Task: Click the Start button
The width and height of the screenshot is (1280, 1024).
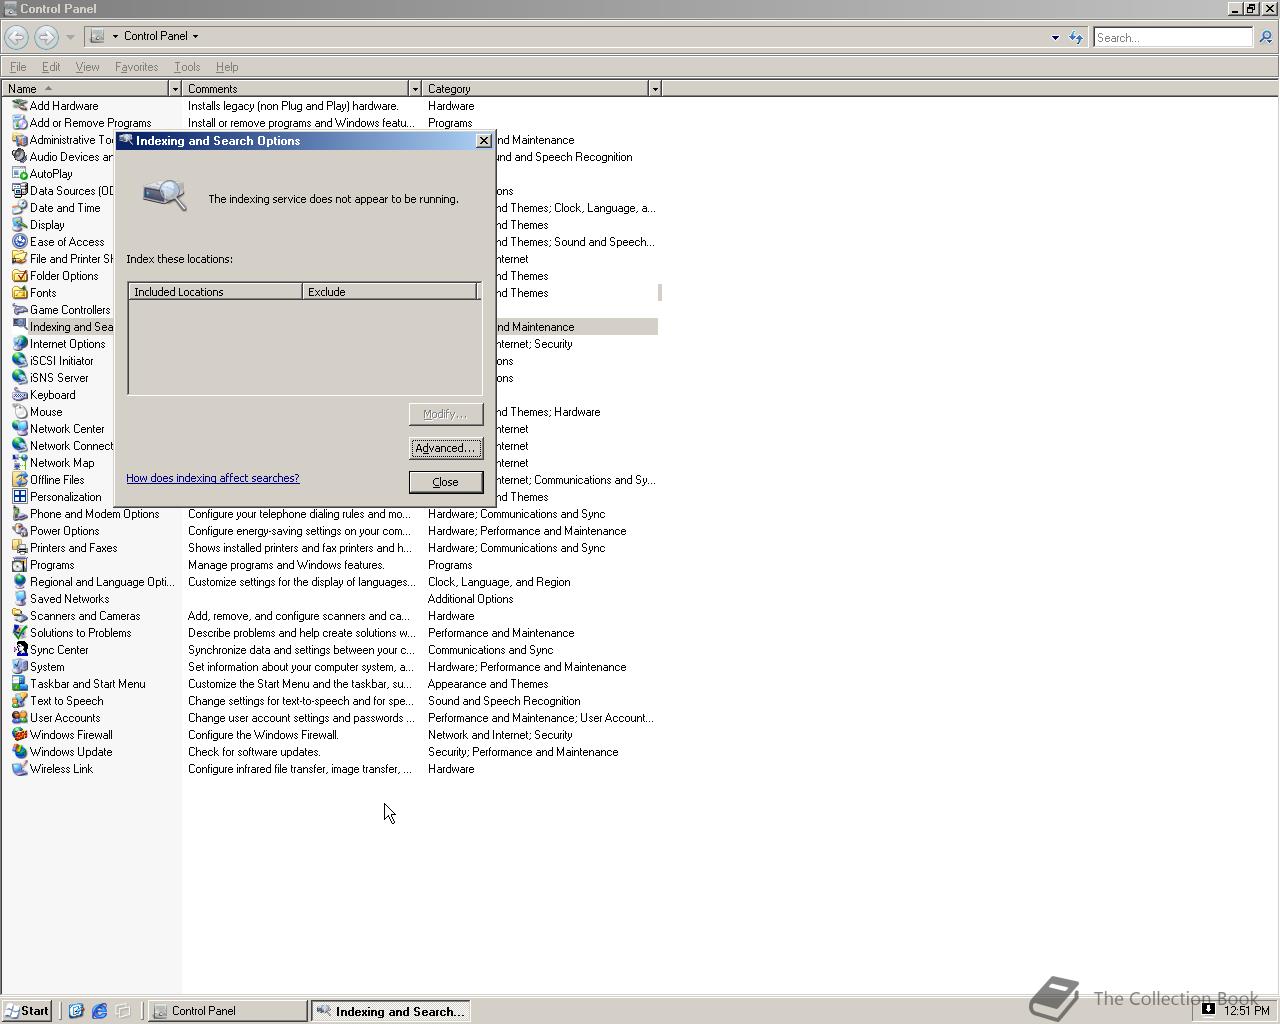Action: point(27,1011)
